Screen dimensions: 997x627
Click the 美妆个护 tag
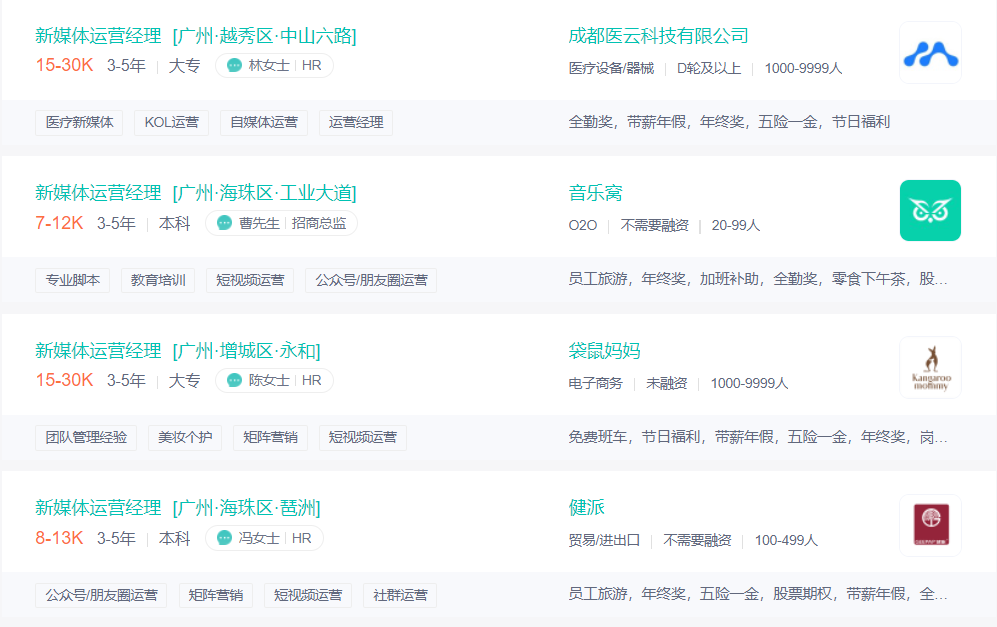coord(185,438)
